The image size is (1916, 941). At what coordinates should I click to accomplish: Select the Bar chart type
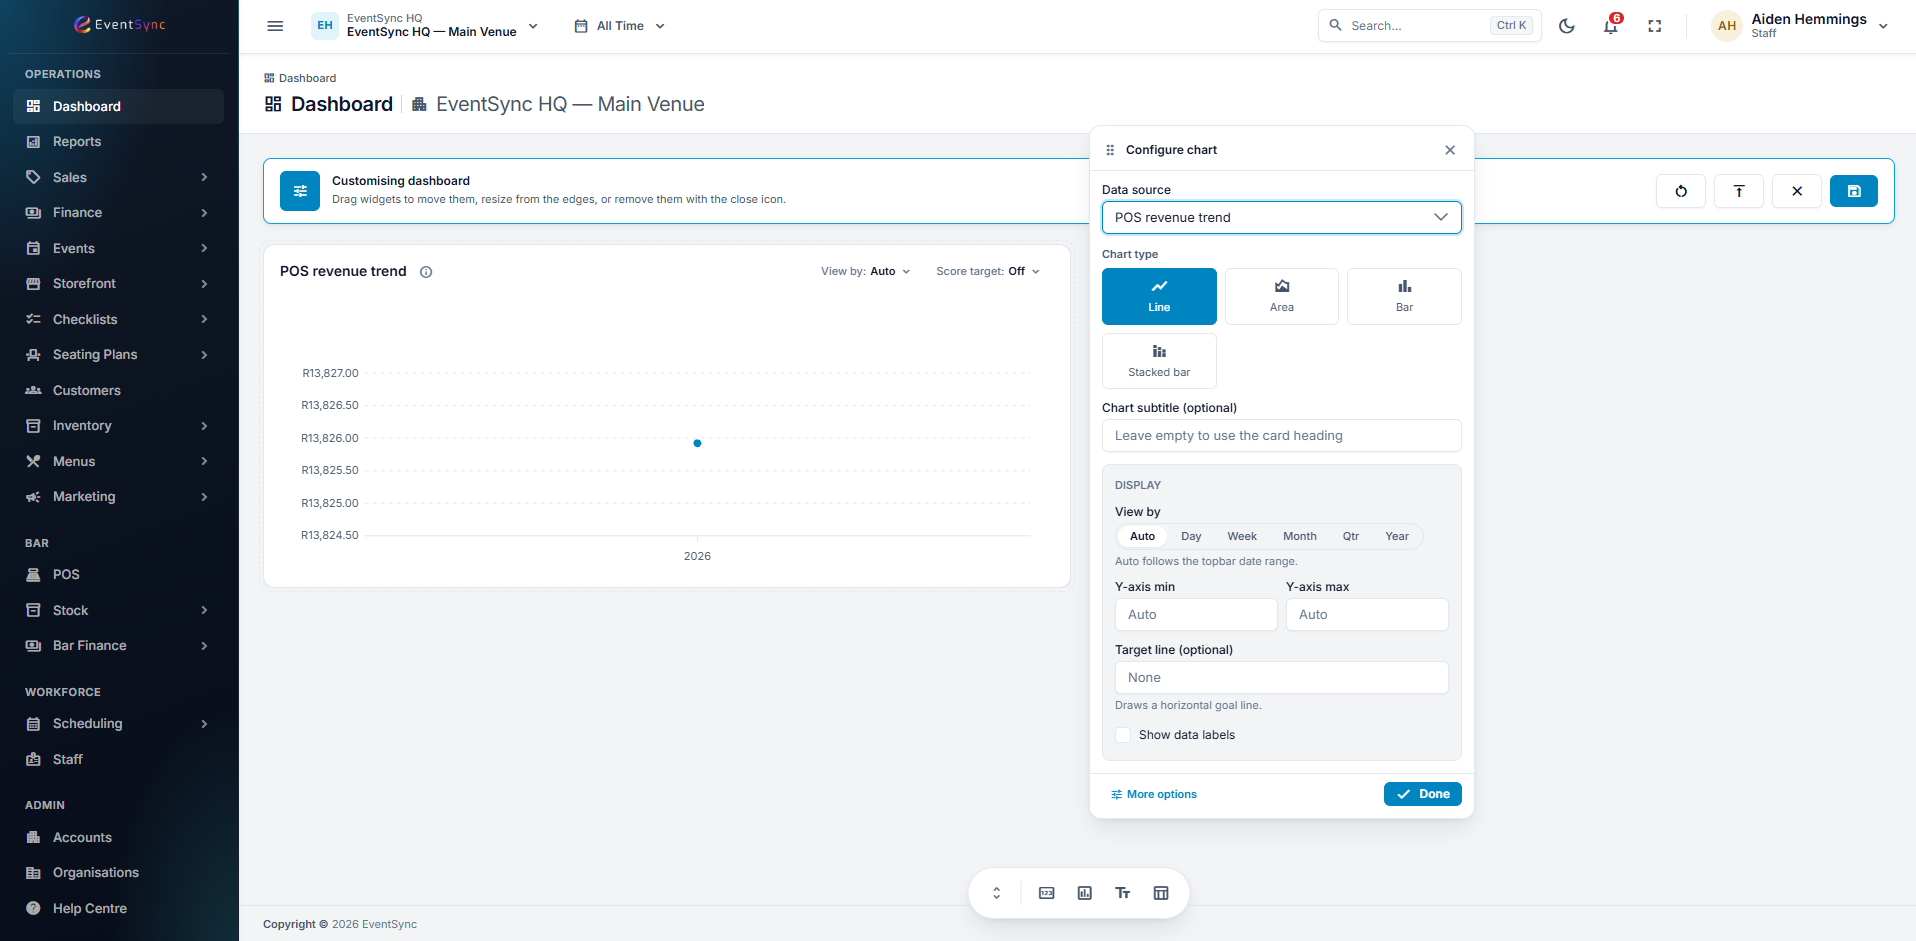click(x=1404, y=296)
